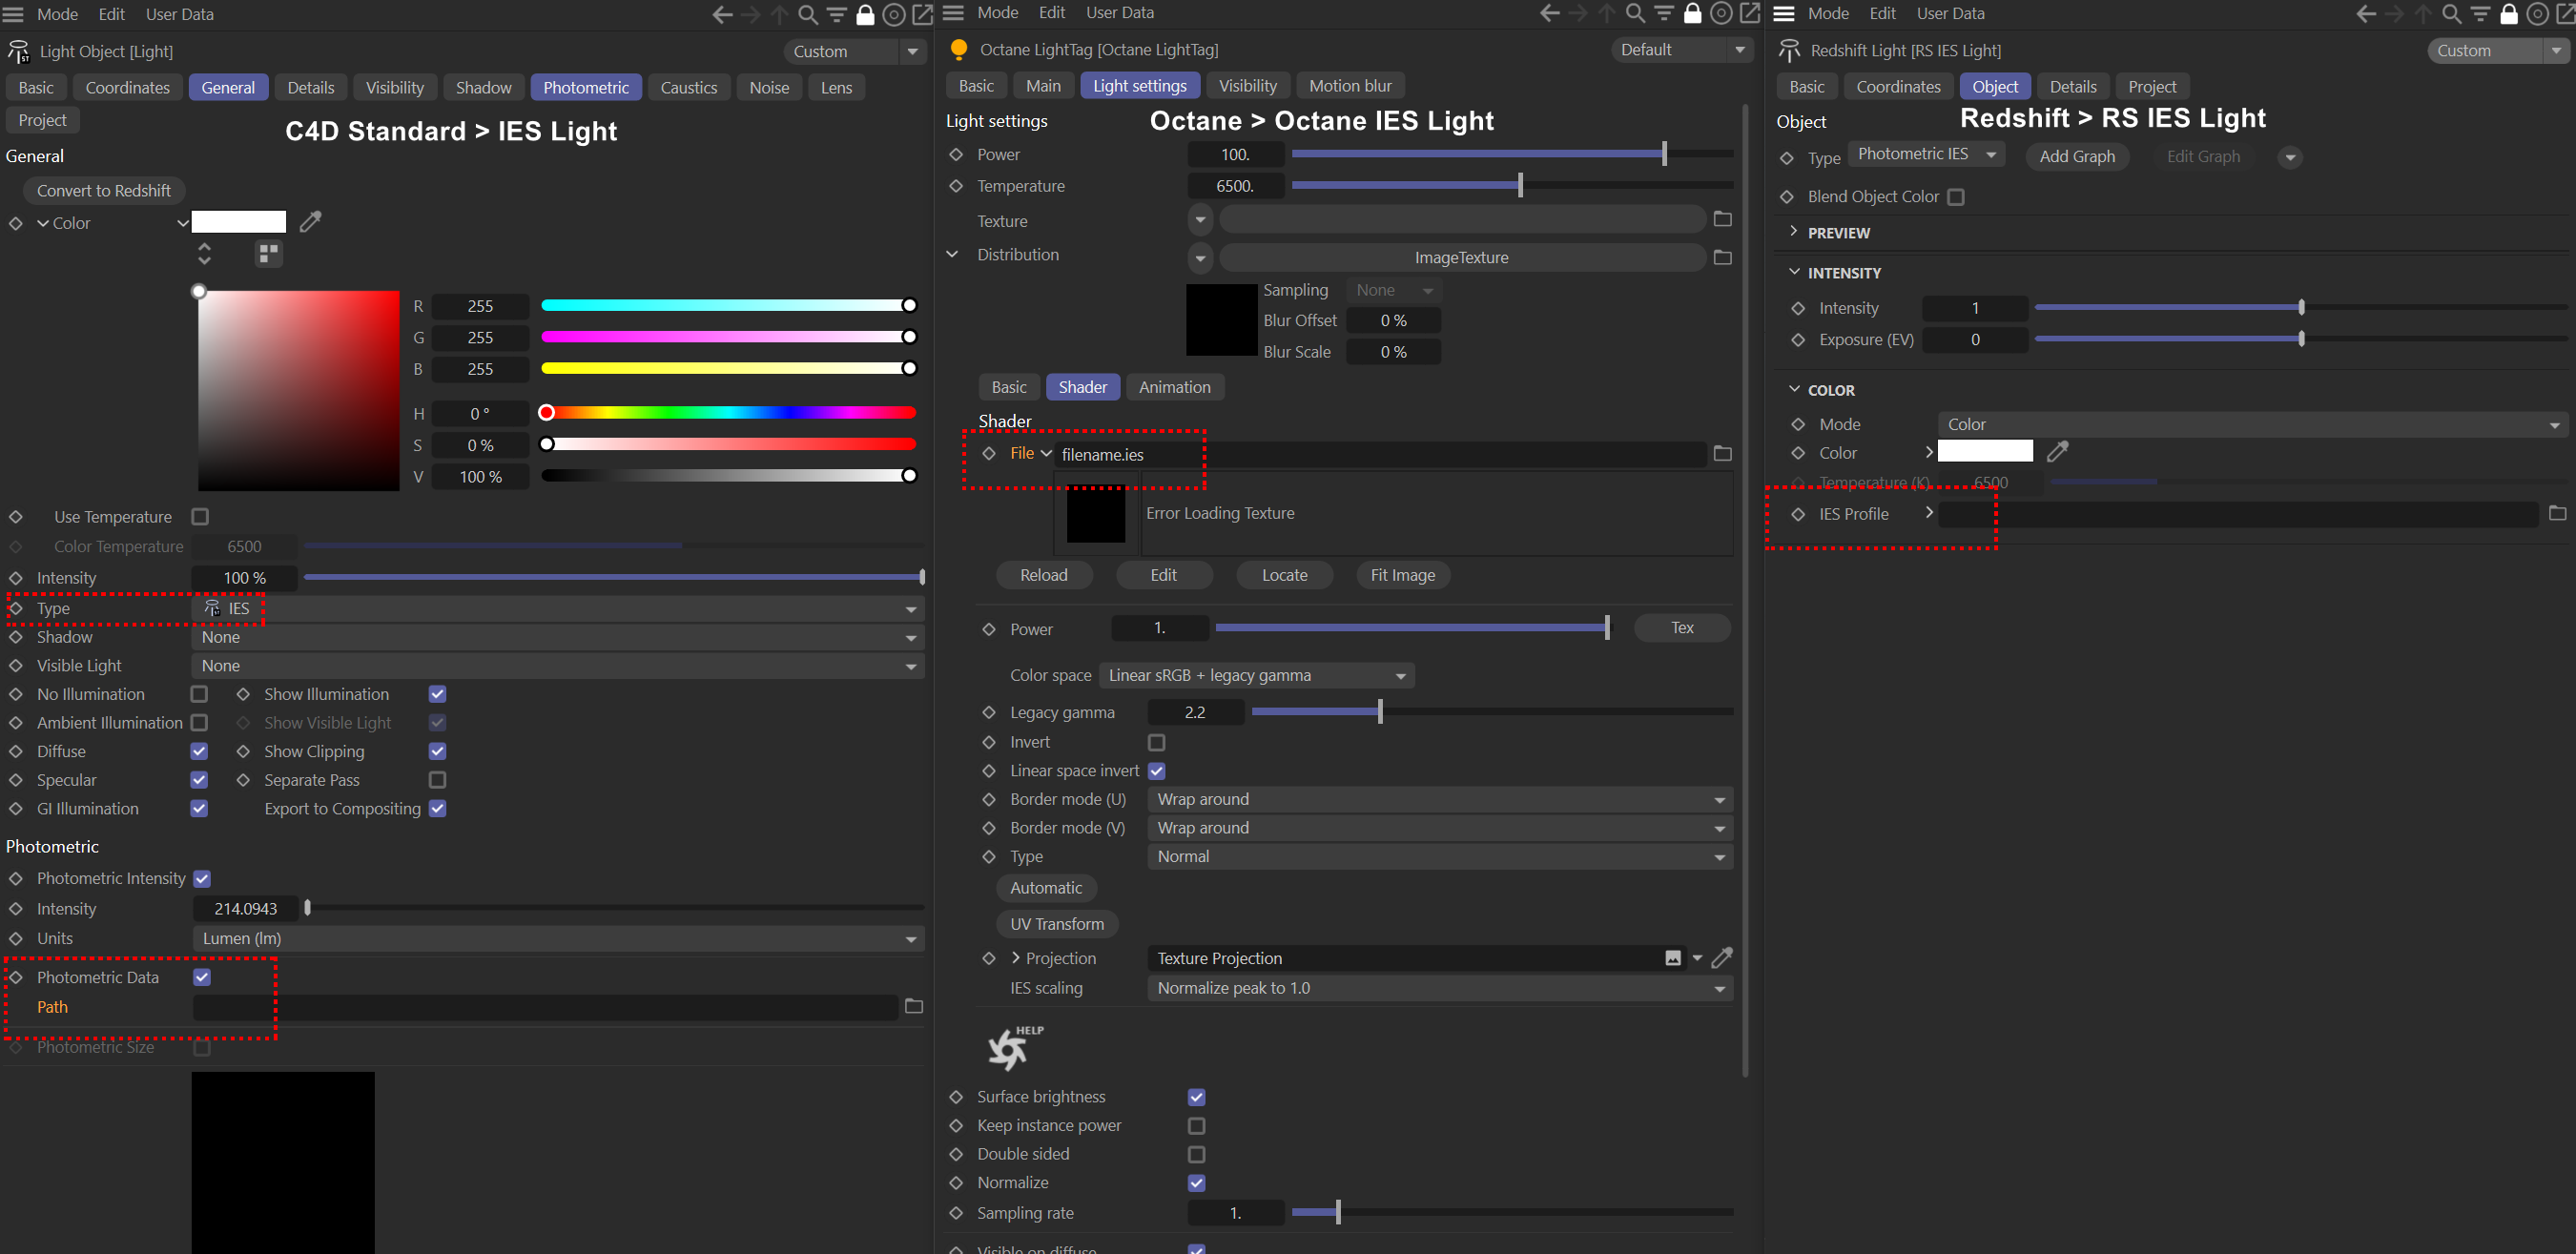
Task: Click lock icon in Light Object header
Action: pyautogui.click(x=866, y=14)
